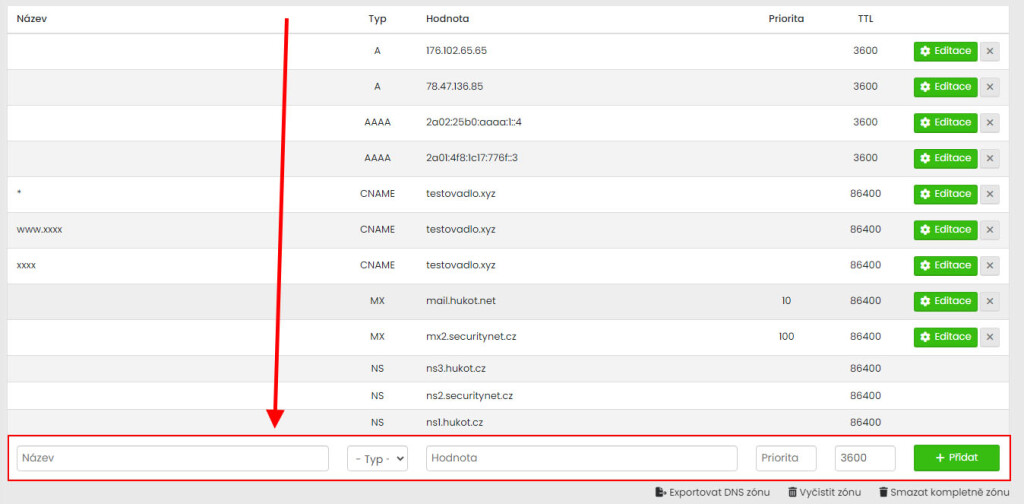The width and height of the screenshot is (1024, 504).
Task: Edit the xxxx CNAME record
Action: pyautogui.click(x=945, y=265)
